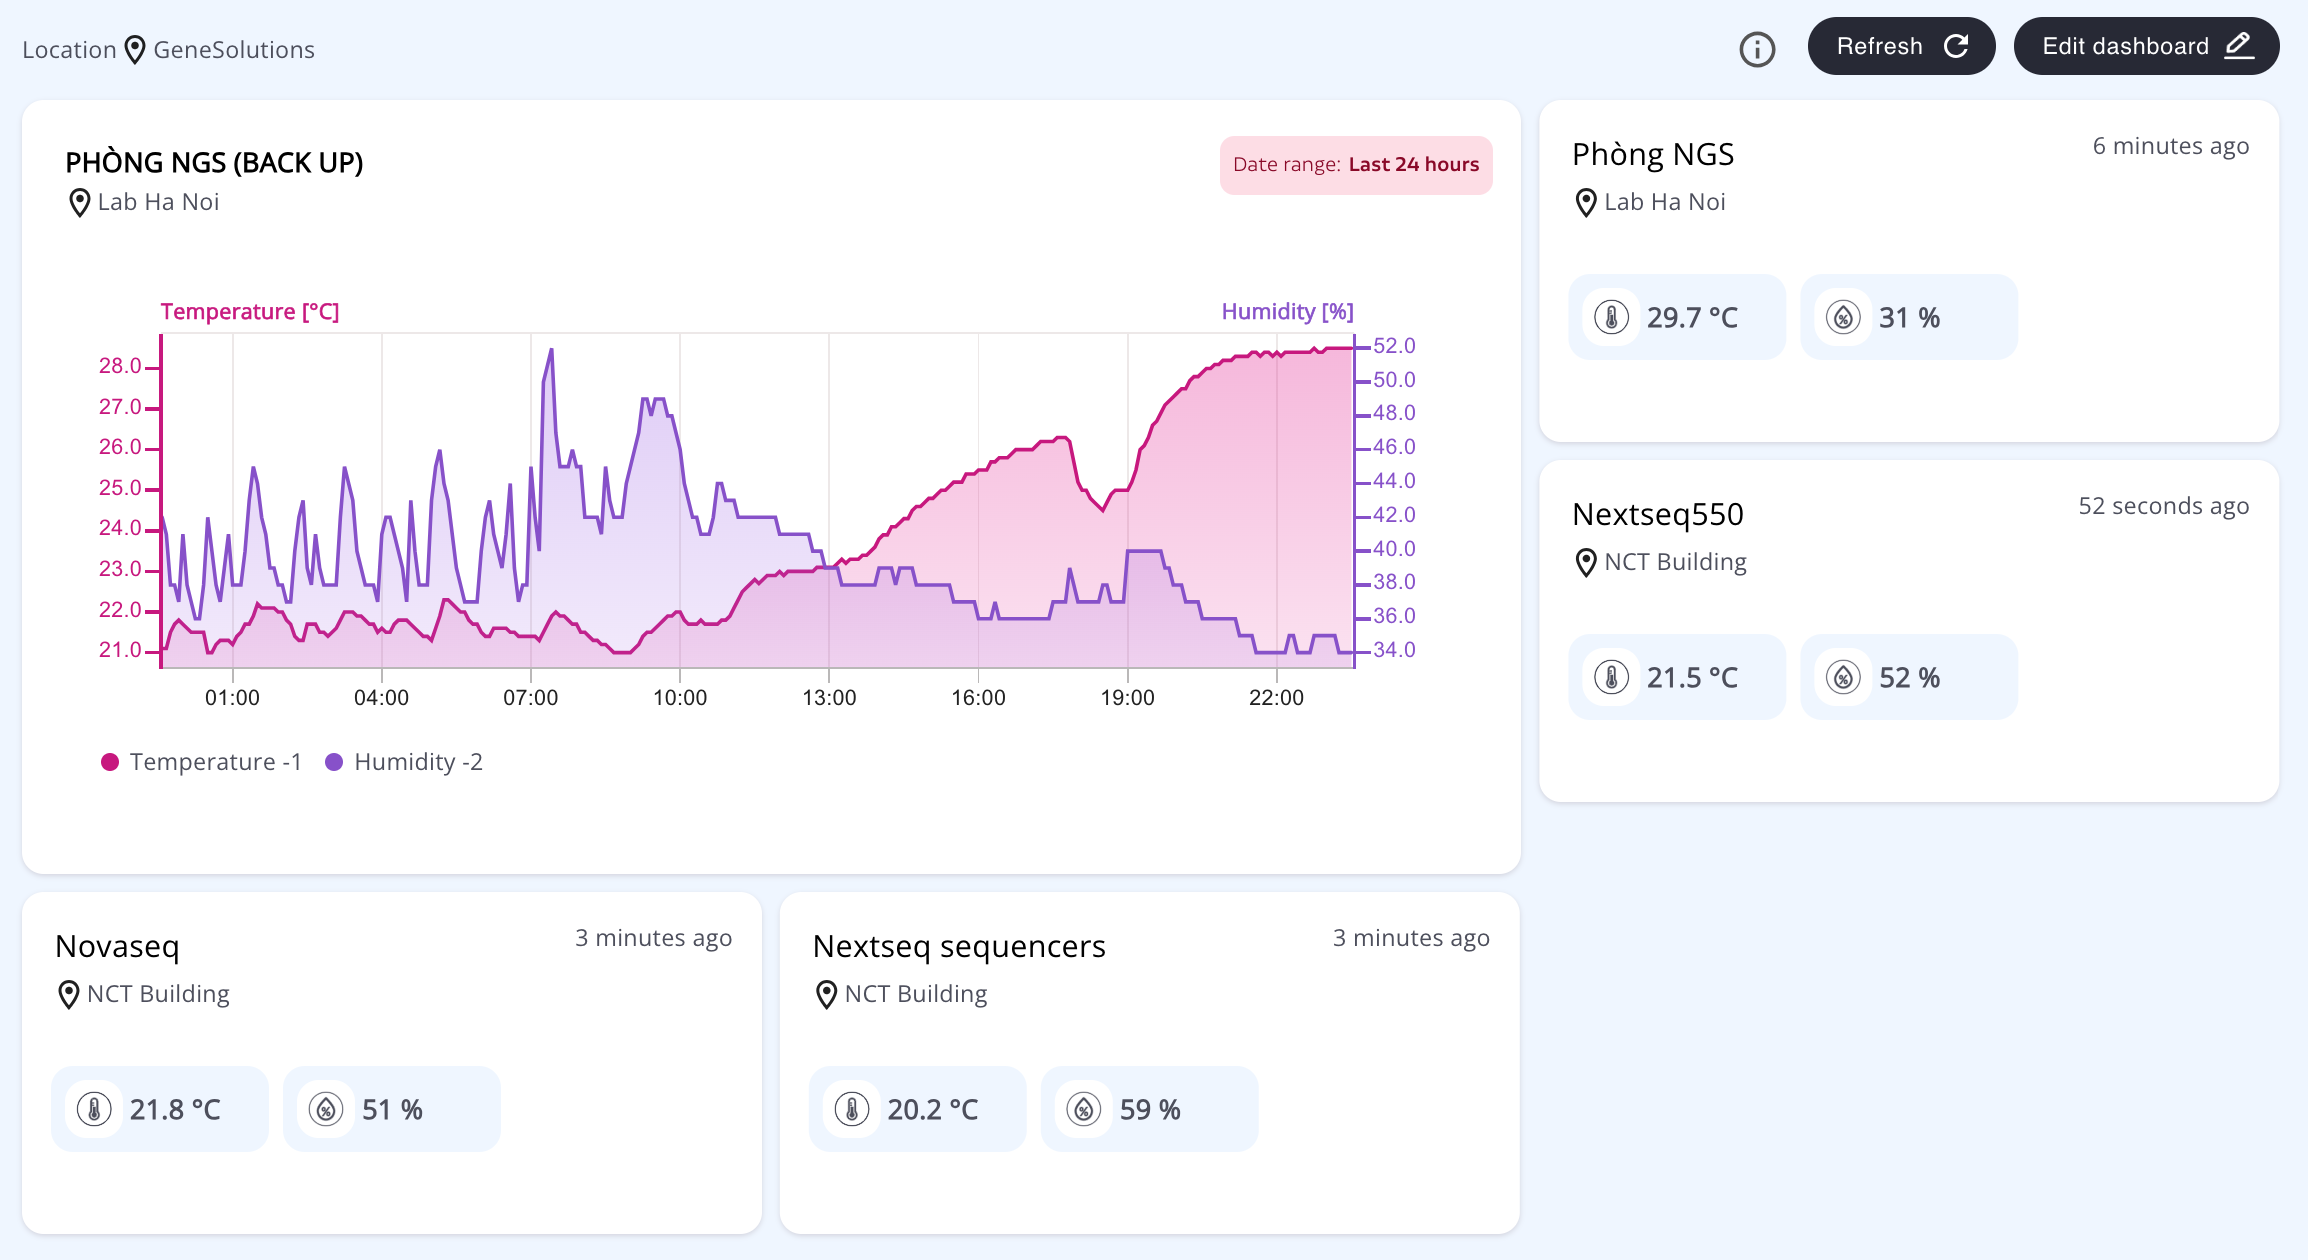Toggle Humidity -2 legend series

(404, 762)
